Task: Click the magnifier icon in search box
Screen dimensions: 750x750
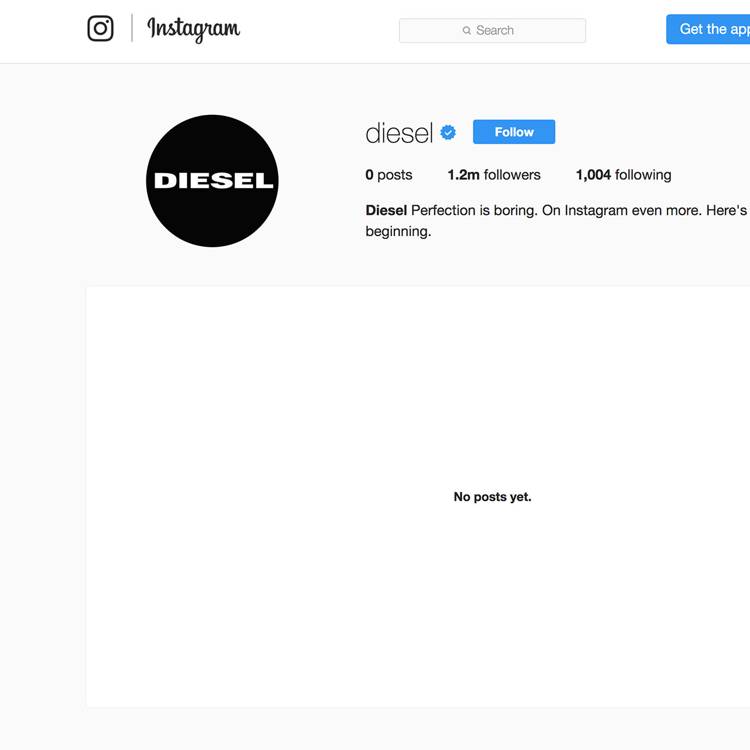Action: 466,31
